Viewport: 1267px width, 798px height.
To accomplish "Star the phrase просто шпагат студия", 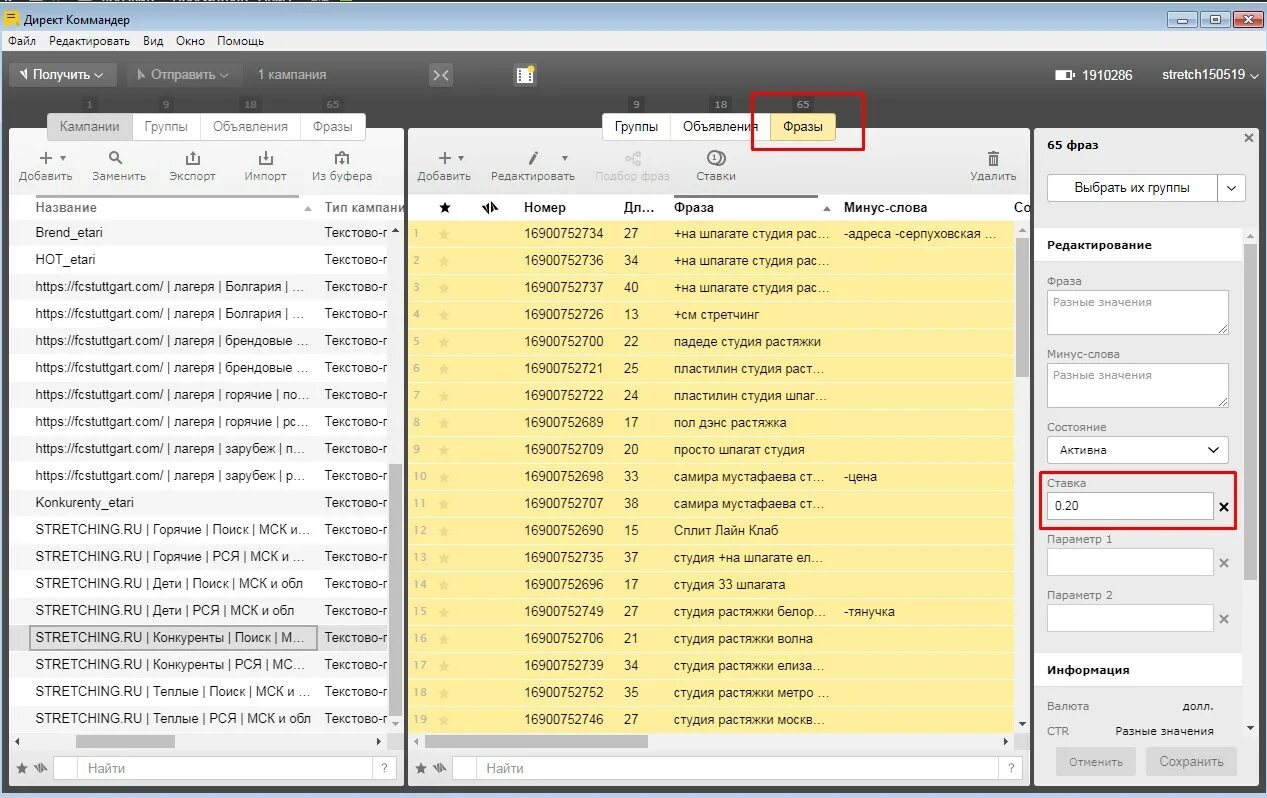I will pos(445,450).
